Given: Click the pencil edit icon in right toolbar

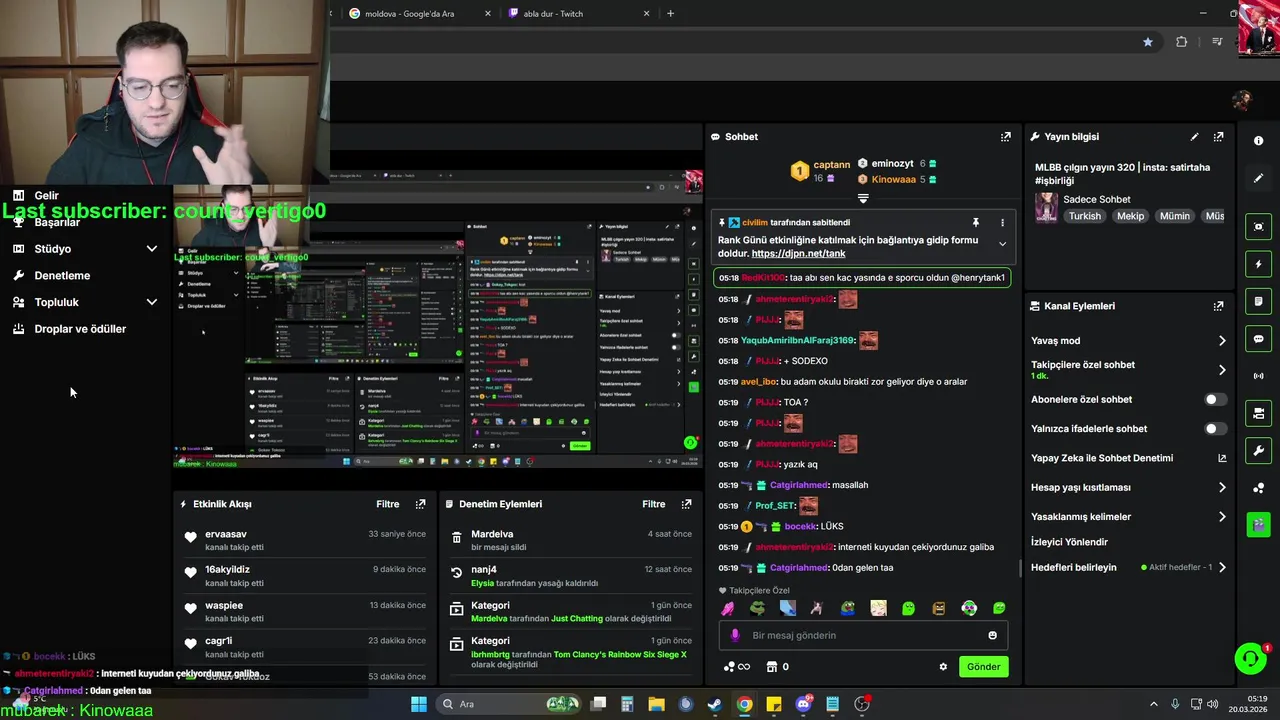Looking at the screenshot, I should click(x=1258, y=178).
